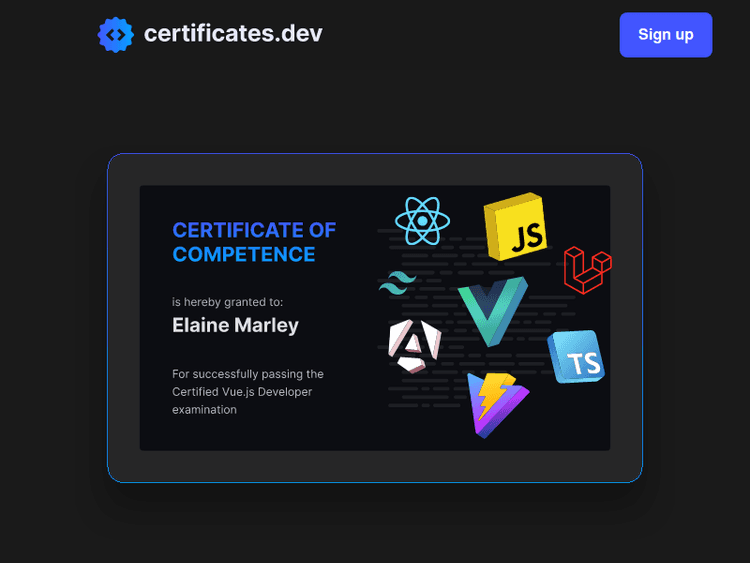The width and height of the screenshot is (750, 563).
Task: Click the white Angular shield logo
Action: tap(414, 346)
